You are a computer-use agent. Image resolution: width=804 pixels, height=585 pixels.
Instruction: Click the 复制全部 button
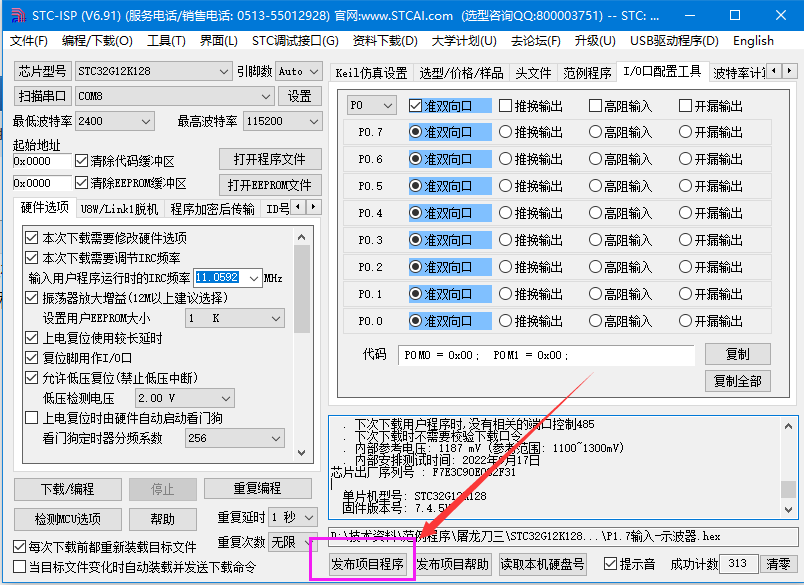pyautogui.click(x=738, y=381)
